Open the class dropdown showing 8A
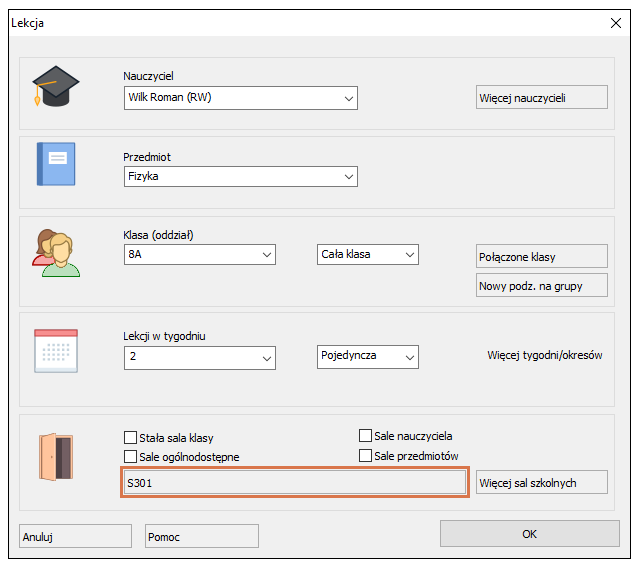639x567 pixels. [x=199, y=255]
